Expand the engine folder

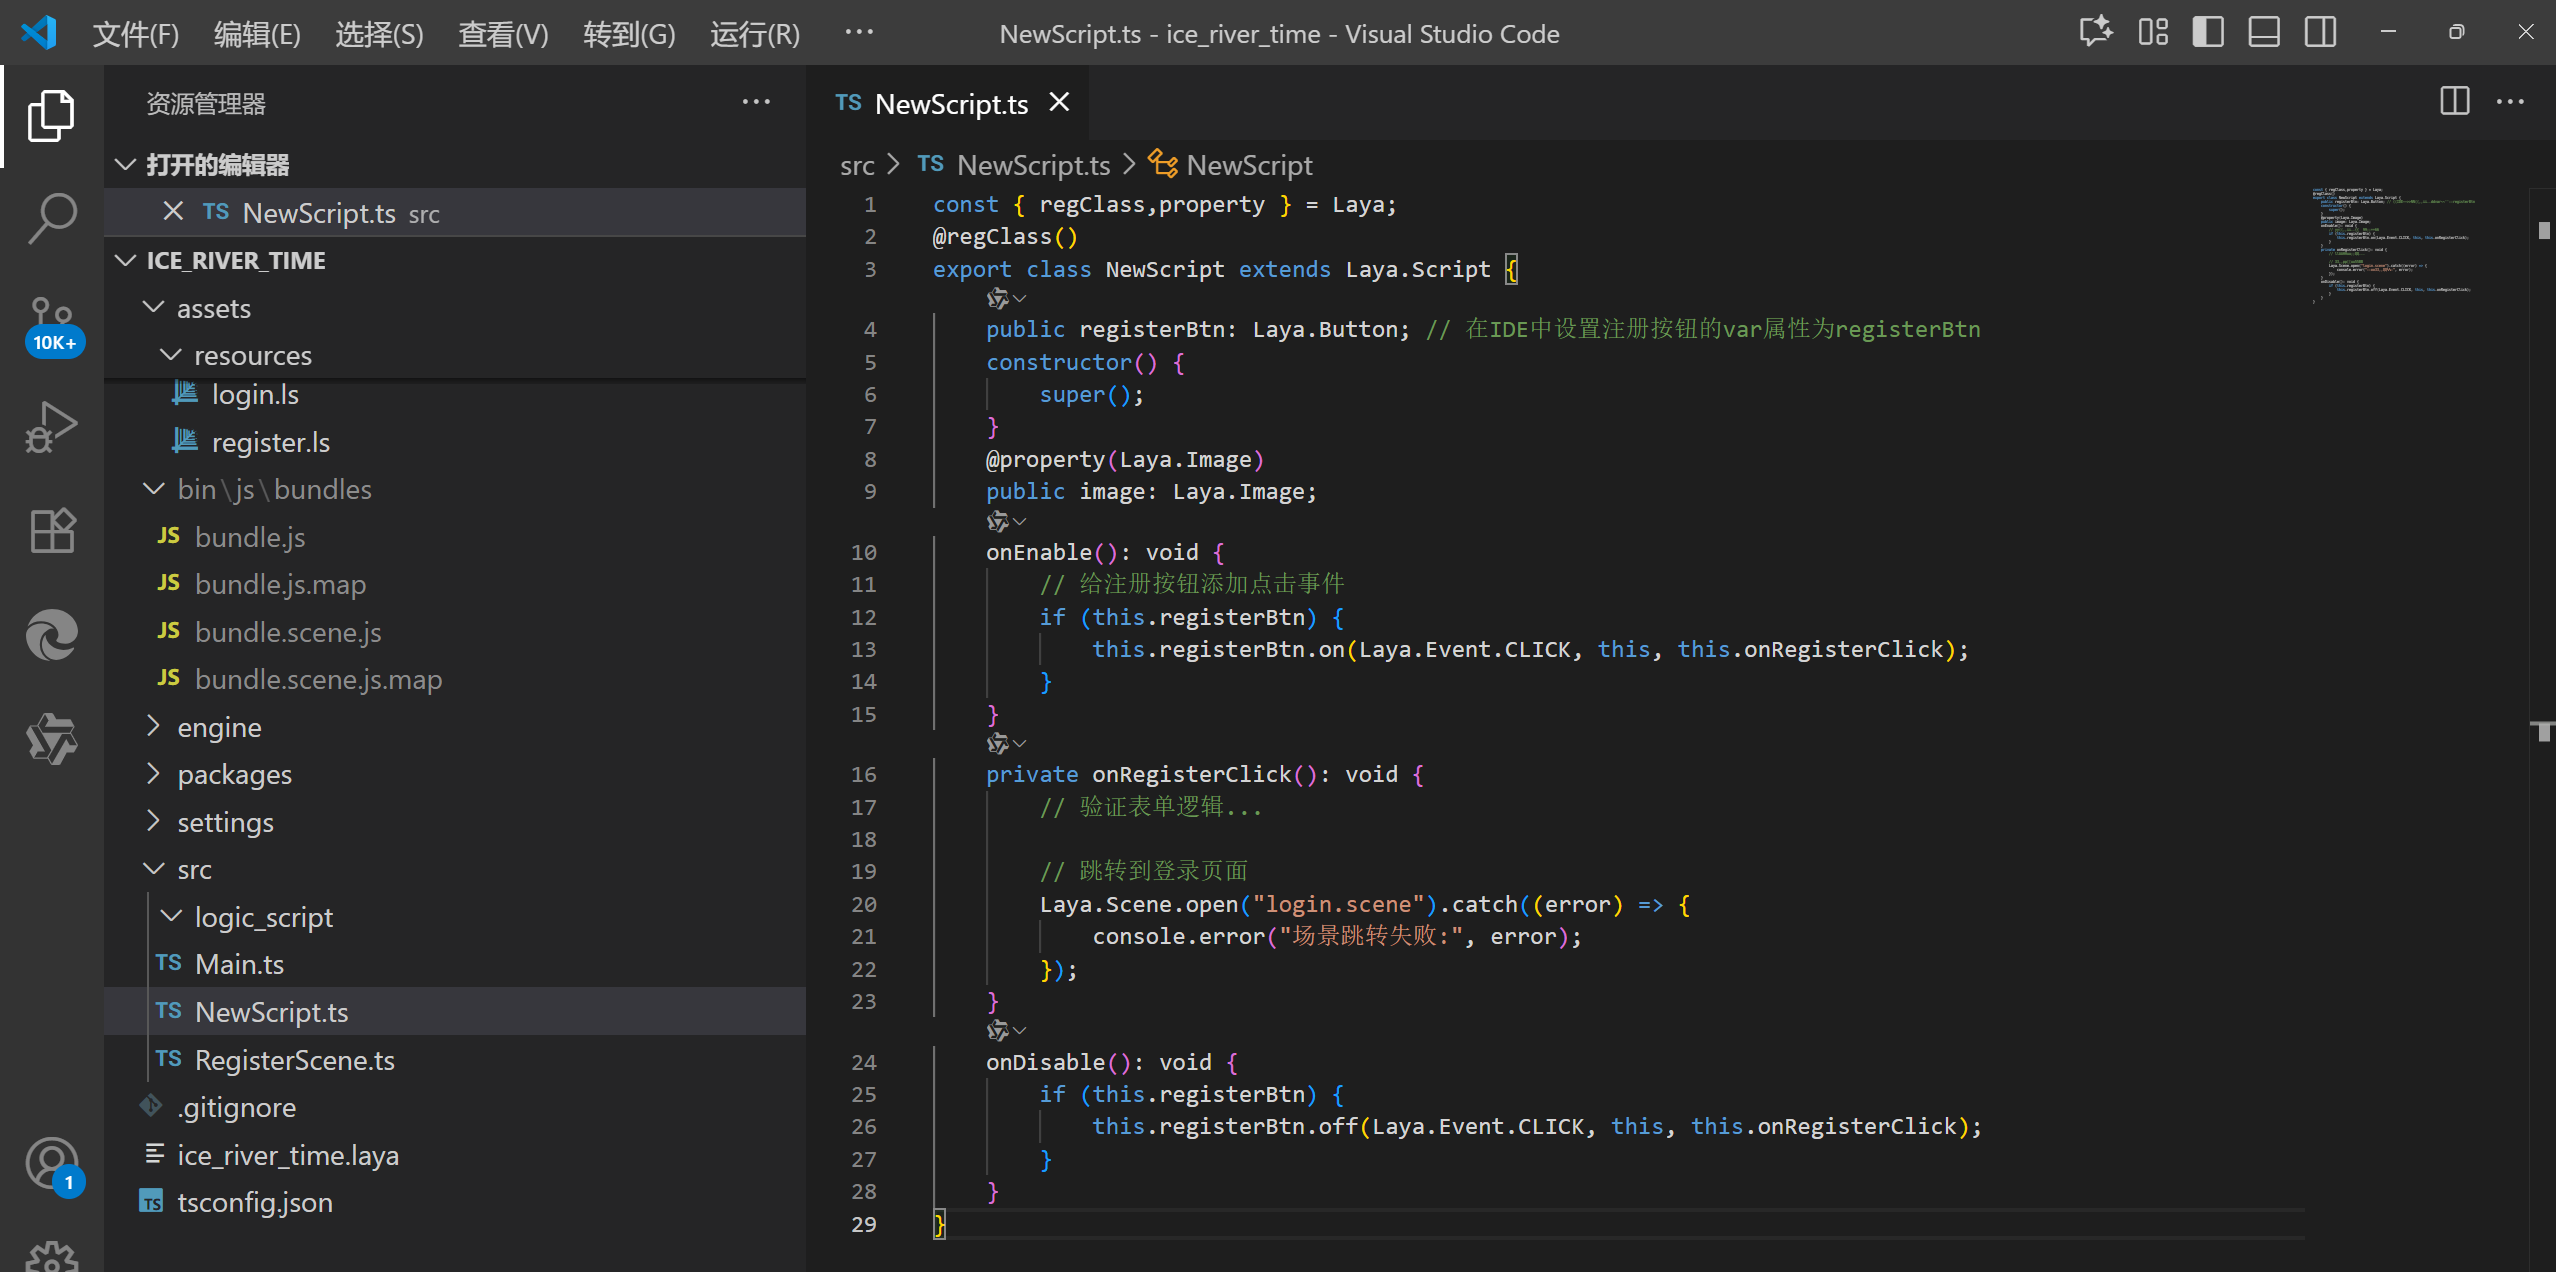tap(219, 727)
